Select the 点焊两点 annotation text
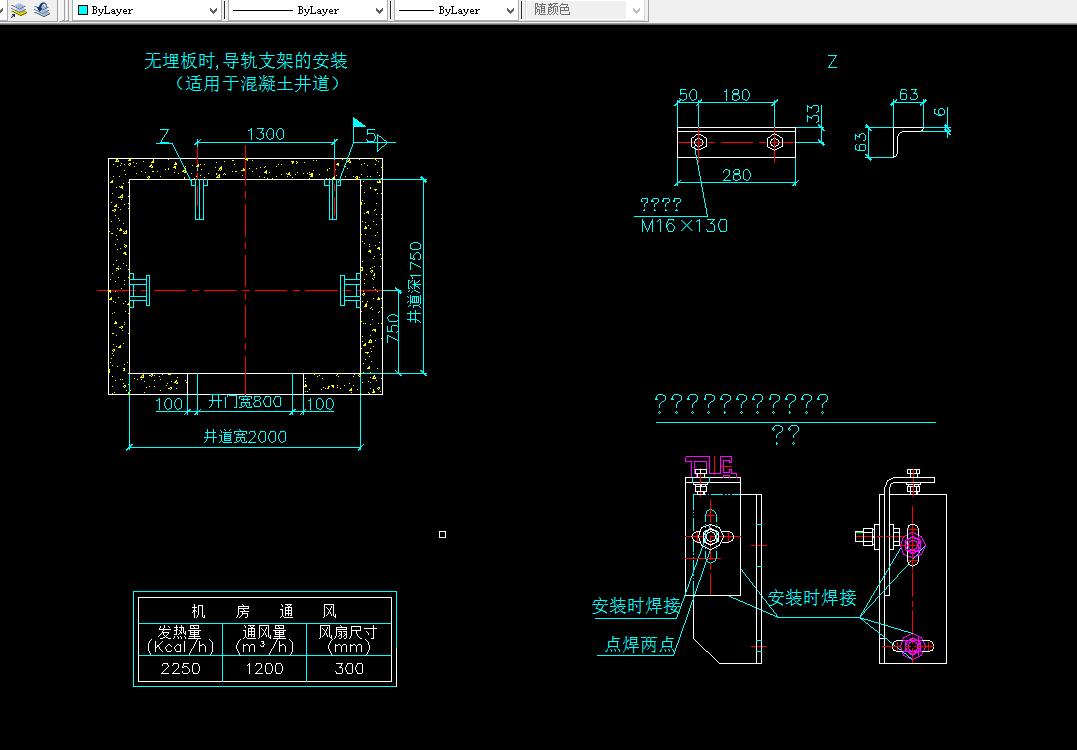 639,644
